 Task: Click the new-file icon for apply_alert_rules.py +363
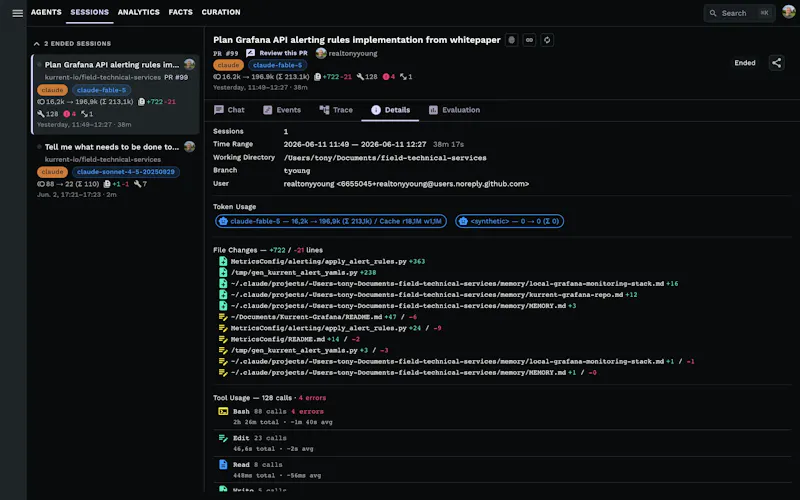coord(223,261)
